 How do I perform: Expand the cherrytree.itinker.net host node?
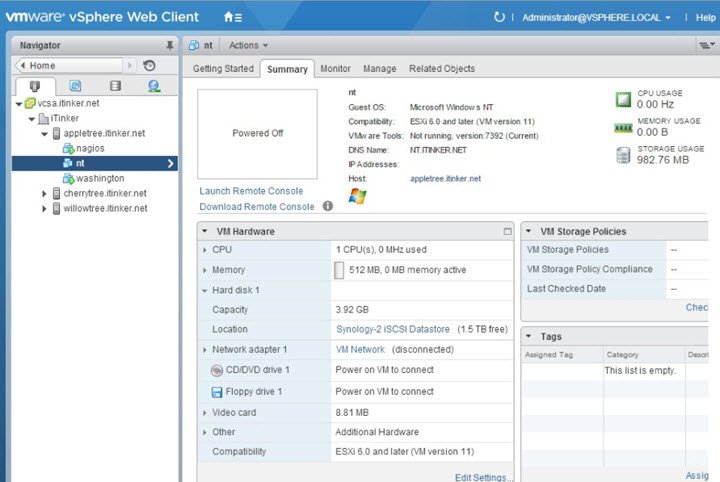[x=44, y=193]
